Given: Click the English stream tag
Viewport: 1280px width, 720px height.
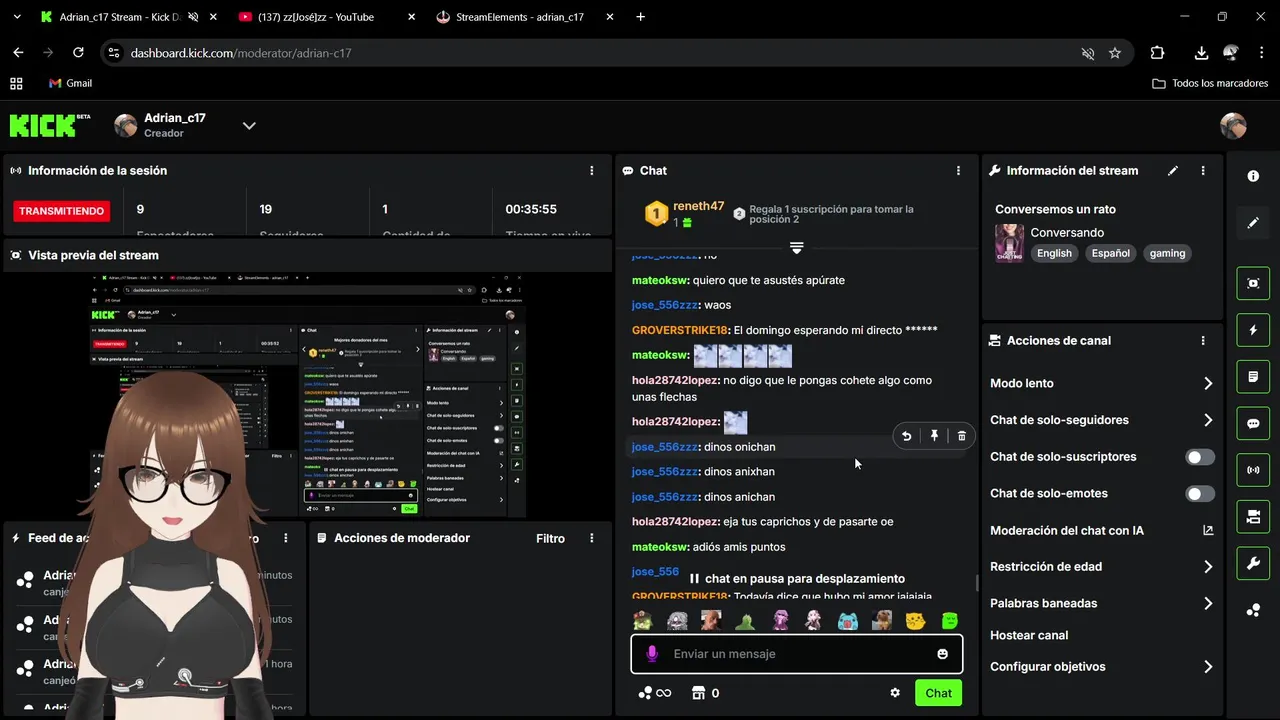Looking at the screenshot, I should point(1054,254).
